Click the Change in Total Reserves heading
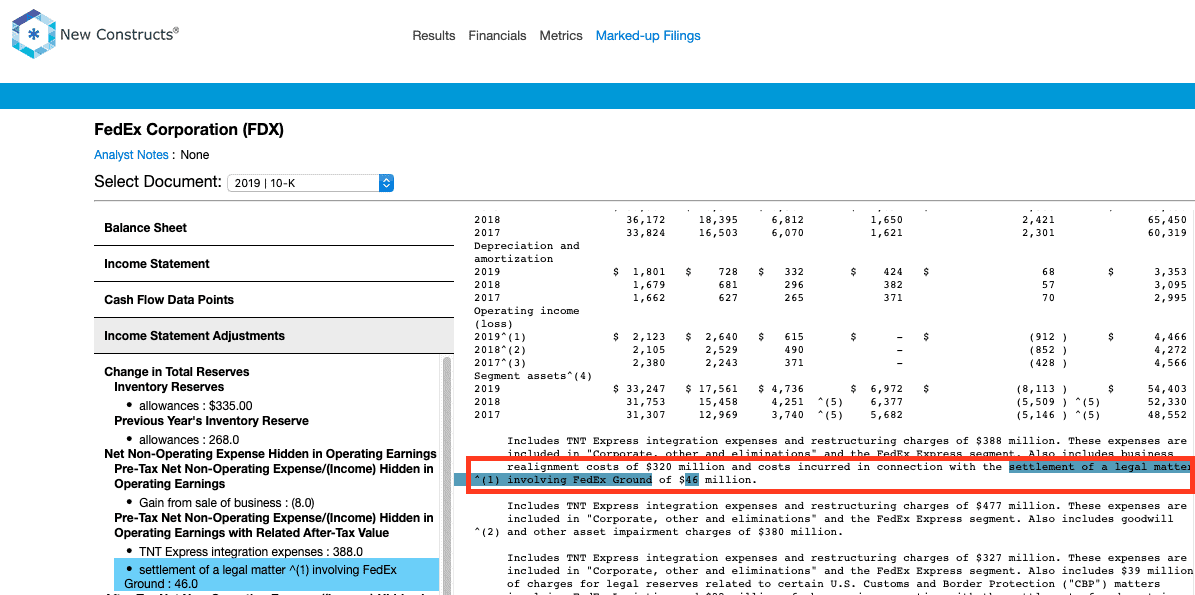This screenshot has height=595, width=1195. [177, 372]
